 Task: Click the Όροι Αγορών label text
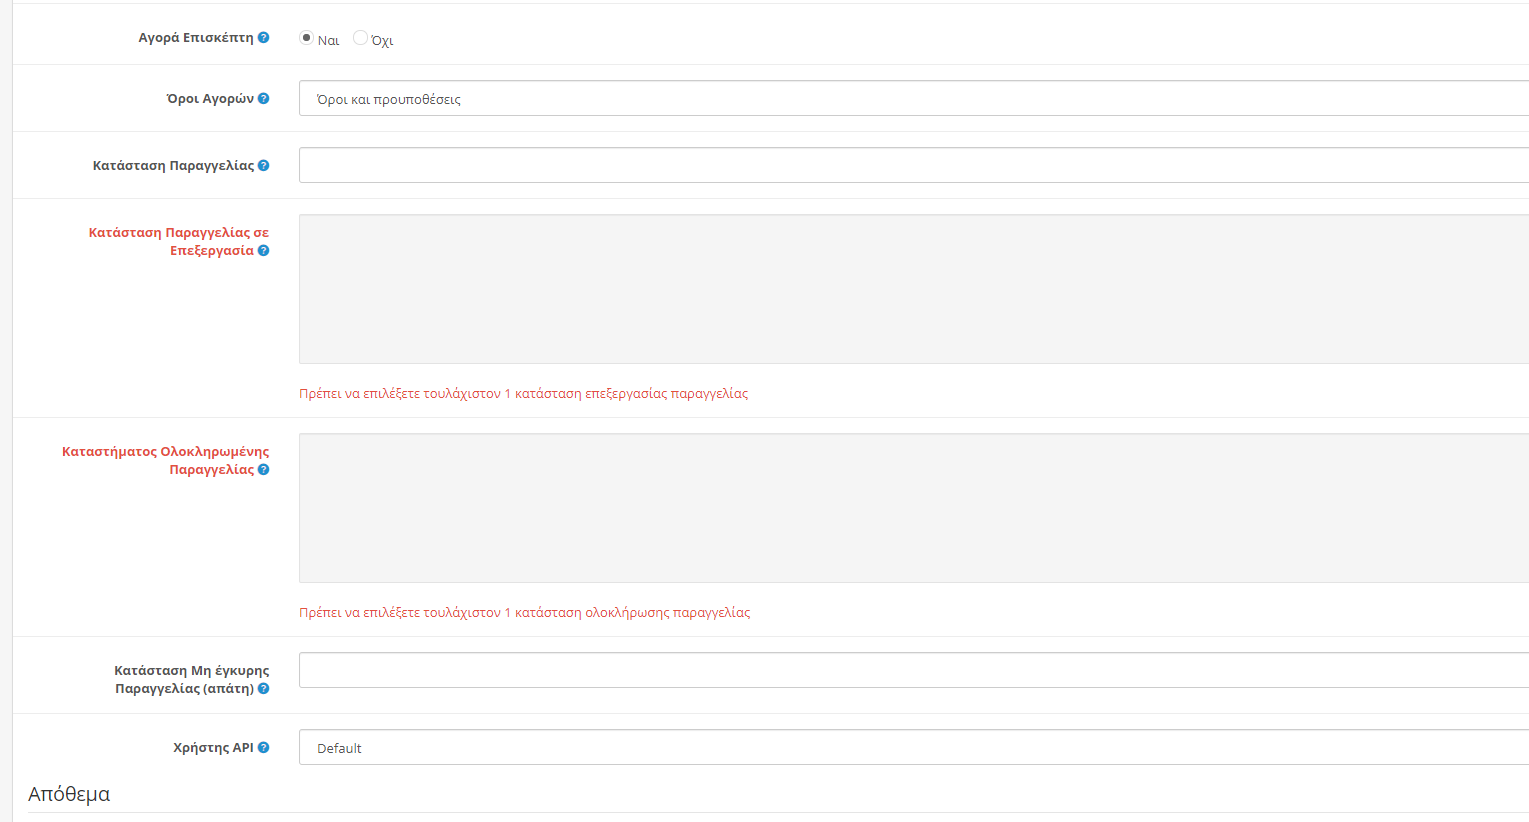tap(210, 99)
